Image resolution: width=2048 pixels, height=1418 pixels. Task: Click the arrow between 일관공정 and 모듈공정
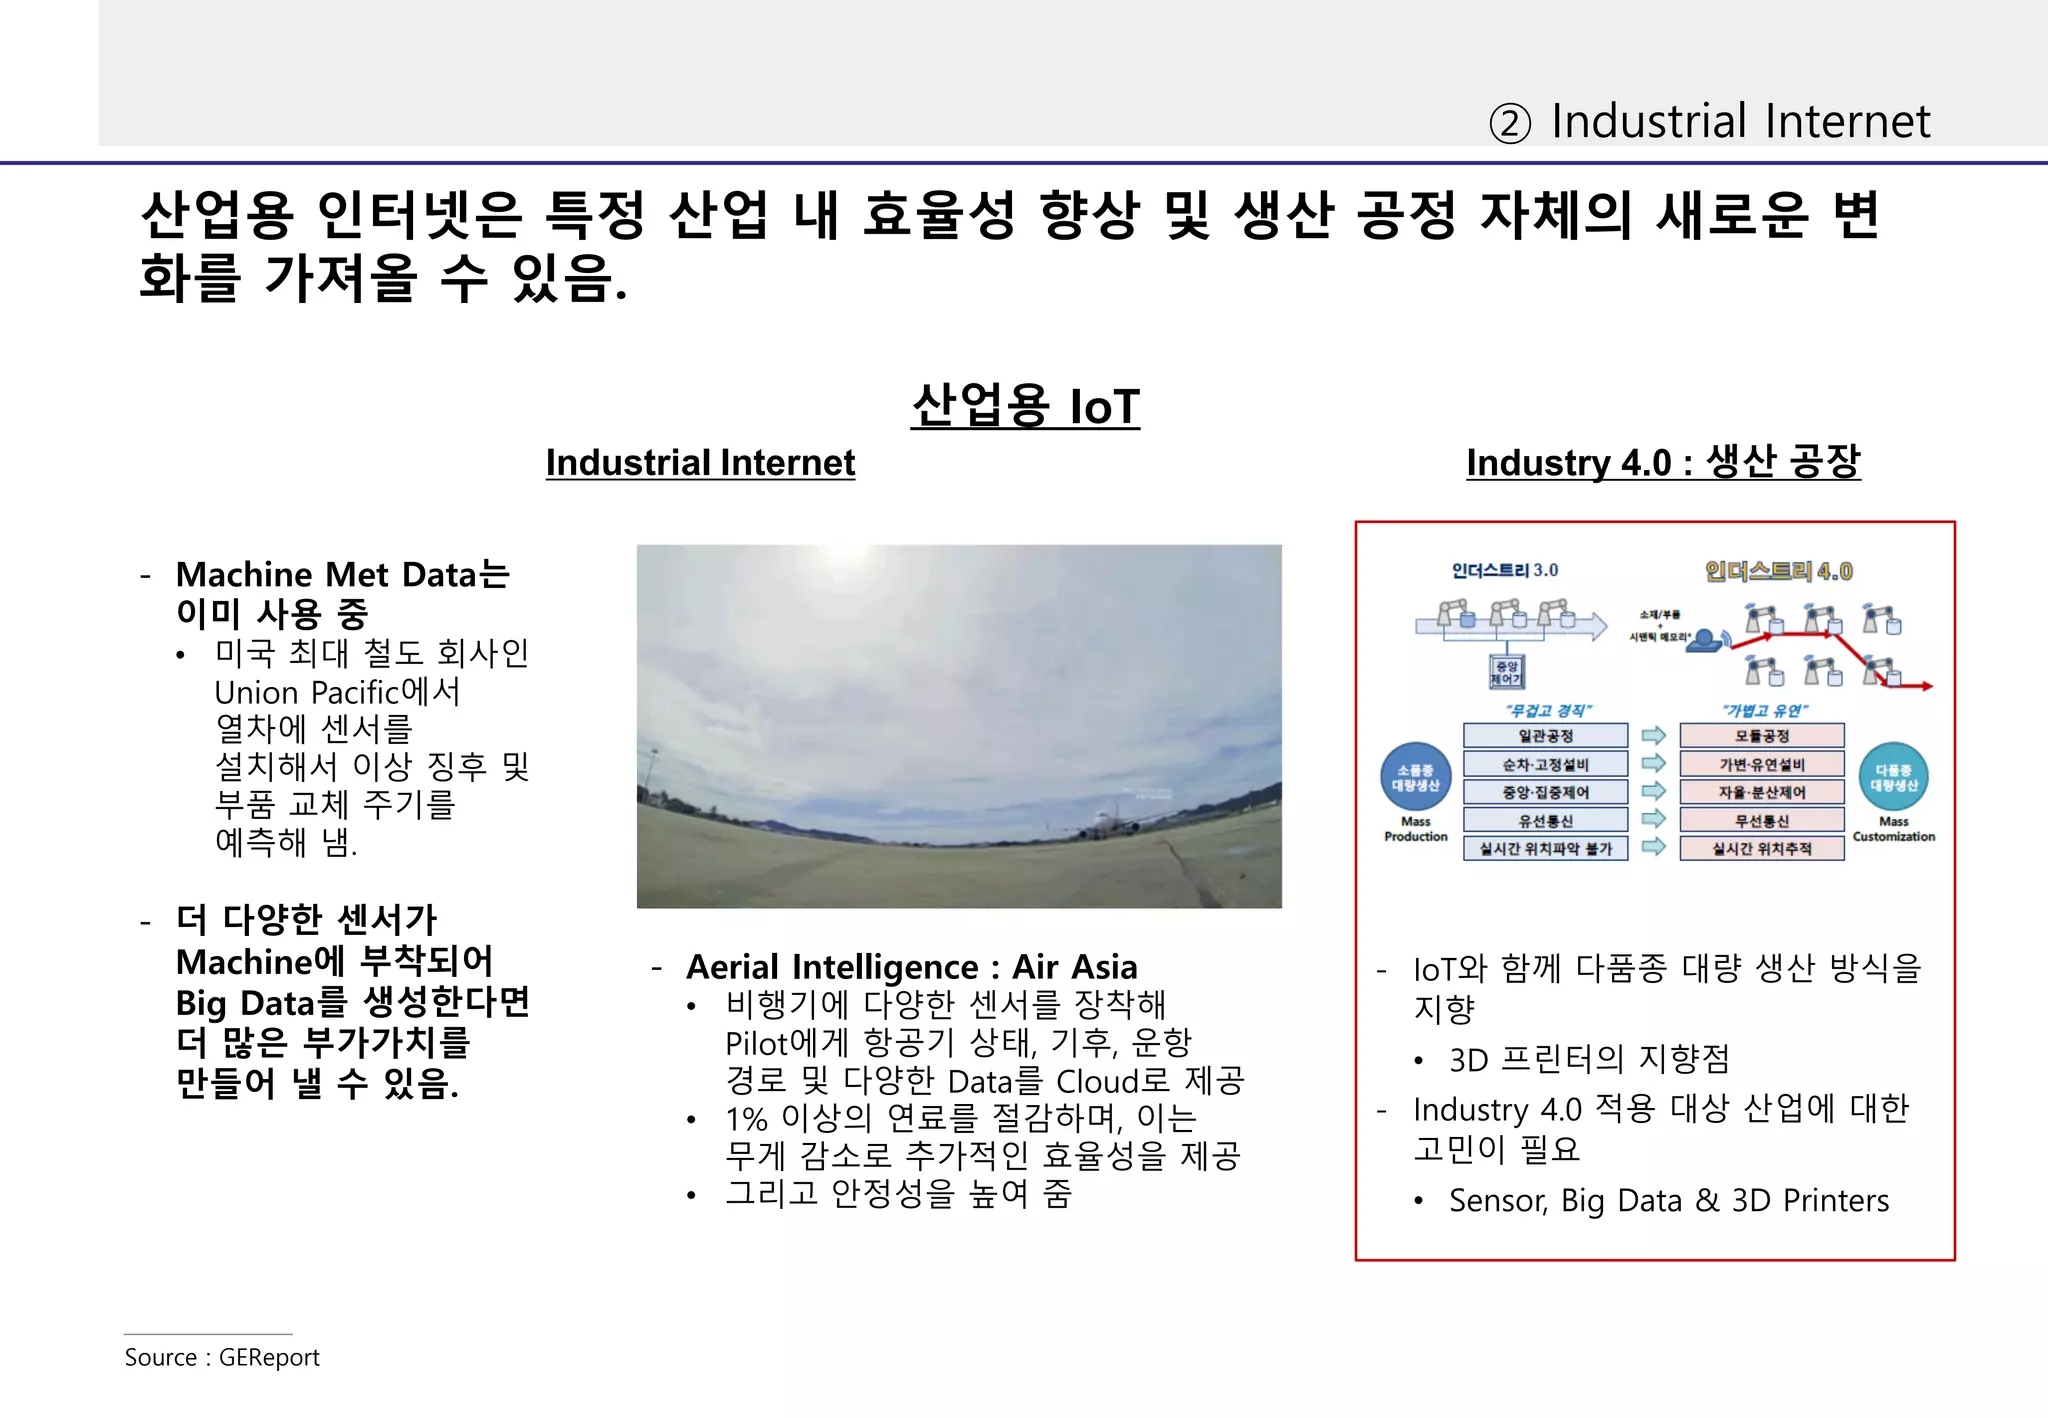[1654, 736]
